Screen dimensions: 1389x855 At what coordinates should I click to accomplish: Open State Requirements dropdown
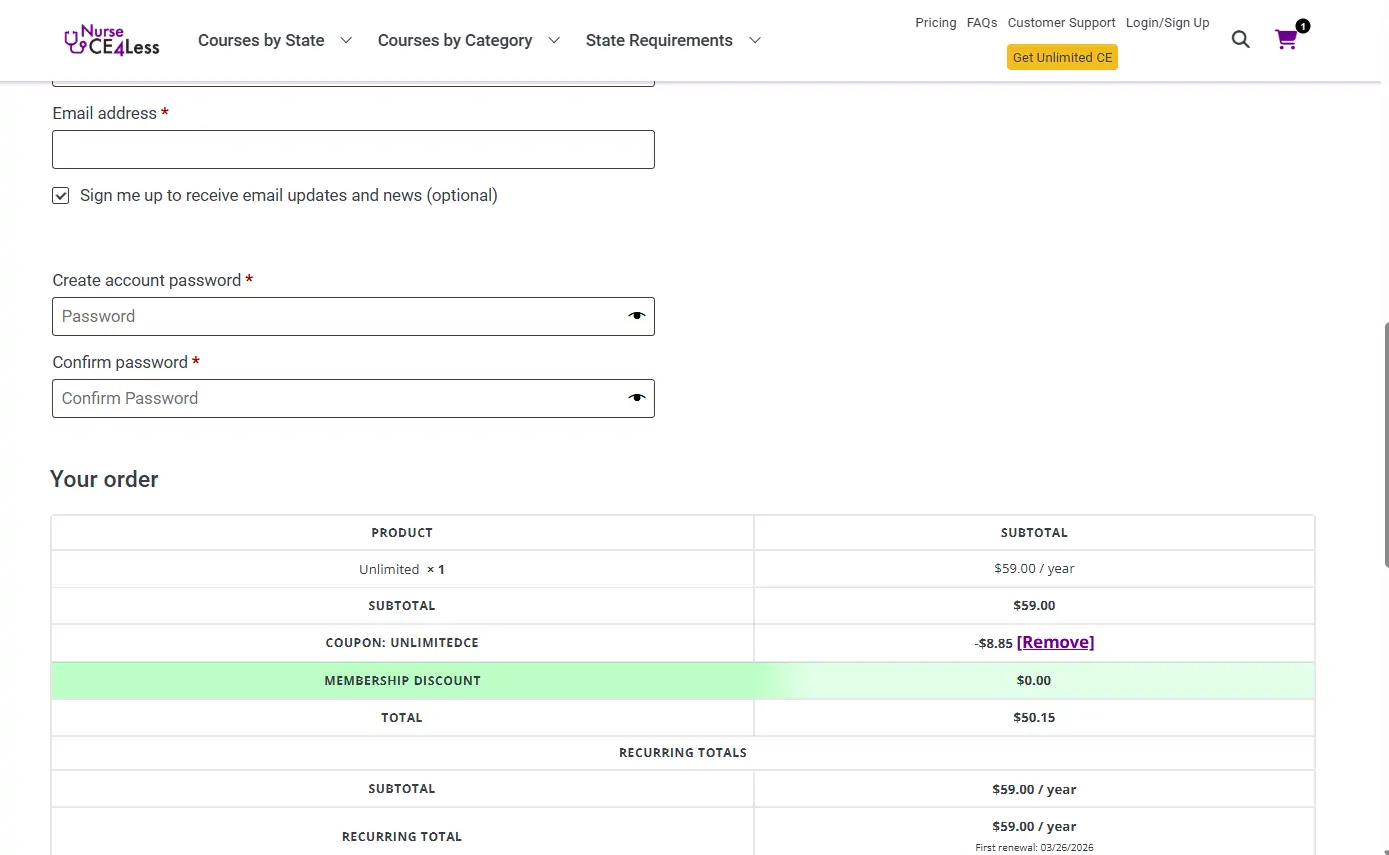tap(672, 40)
